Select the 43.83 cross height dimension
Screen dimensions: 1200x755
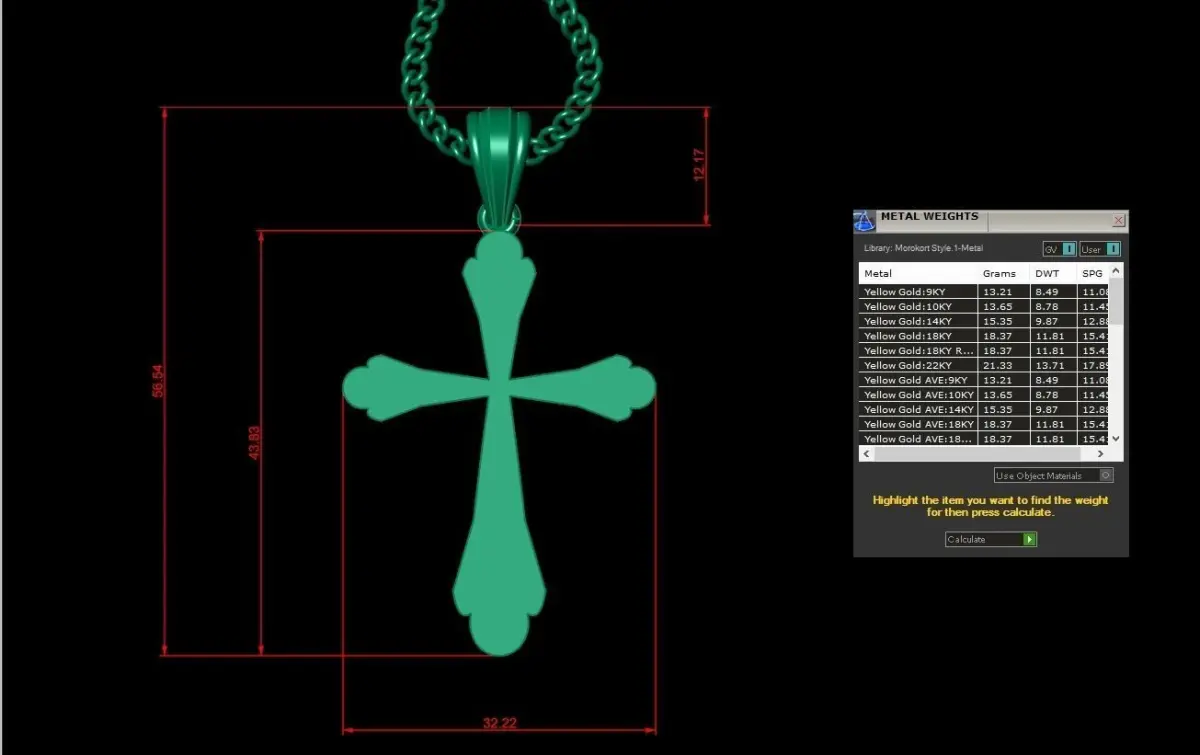[254, 443]
